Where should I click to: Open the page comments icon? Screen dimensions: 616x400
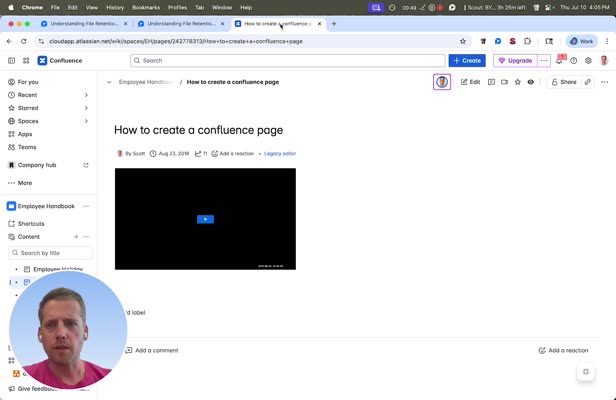[491, 82]
